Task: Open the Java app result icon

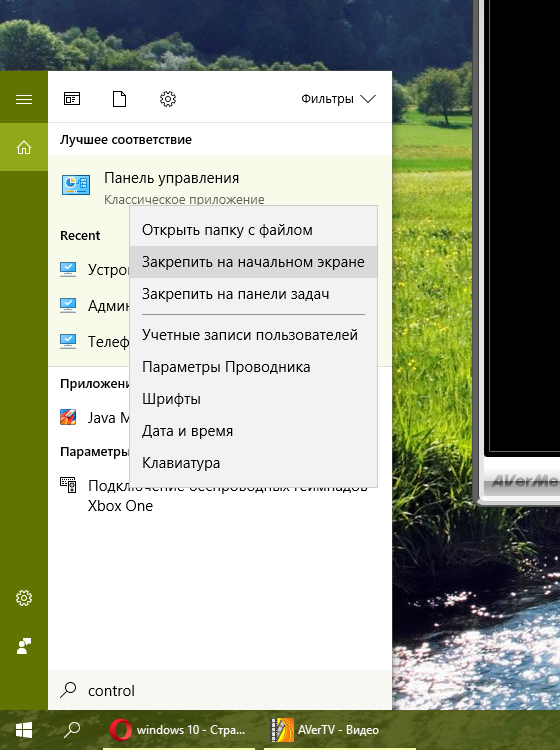Action: [x=68, y=417]
